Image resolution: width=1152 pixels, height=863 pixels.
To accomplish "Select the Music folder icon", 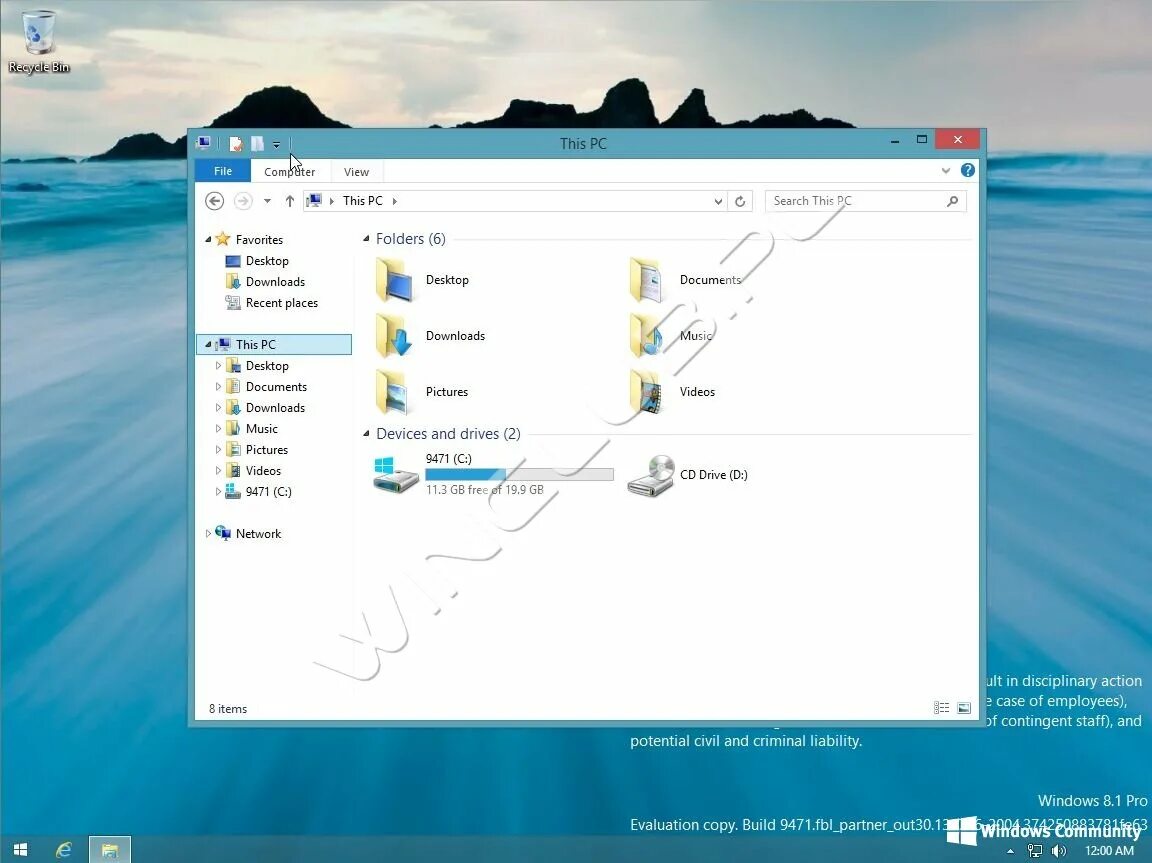I will tap(648, 336).
